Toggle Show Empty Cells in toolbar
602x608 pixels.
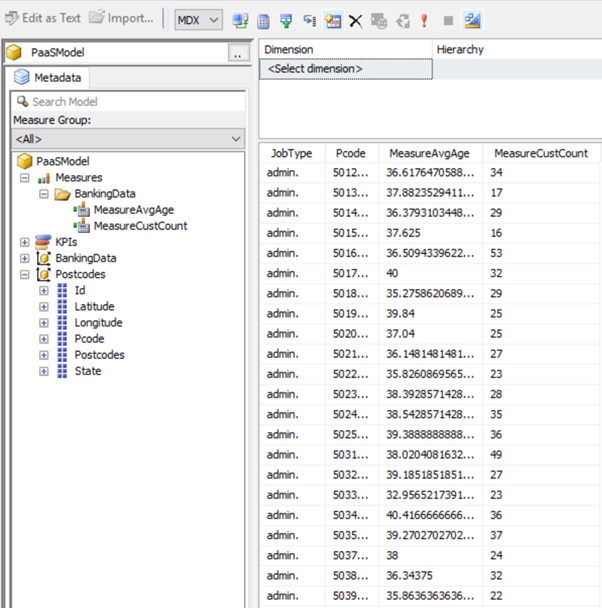[285, 19]
